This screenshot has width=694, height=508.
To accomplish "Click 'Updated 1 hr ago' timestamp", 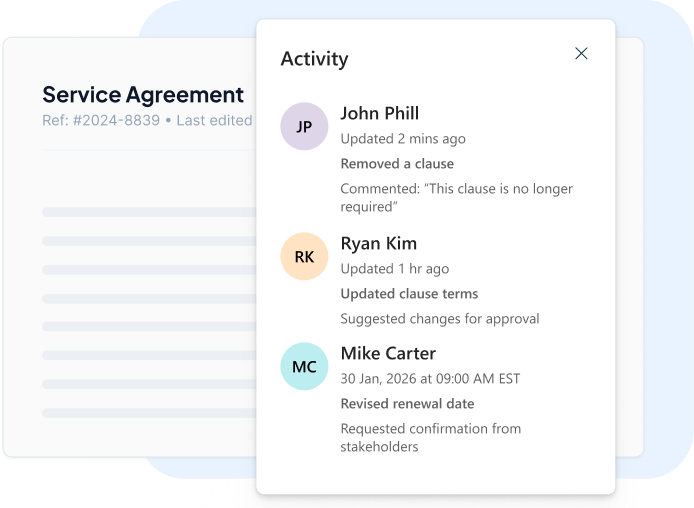I will tap(394, 269).
